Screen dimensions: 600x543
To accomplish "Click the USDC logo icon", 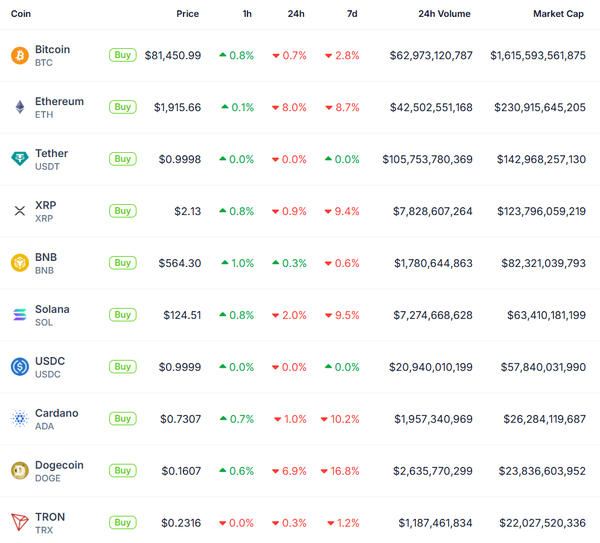I will pyautogui.click(x=19, y=367).
